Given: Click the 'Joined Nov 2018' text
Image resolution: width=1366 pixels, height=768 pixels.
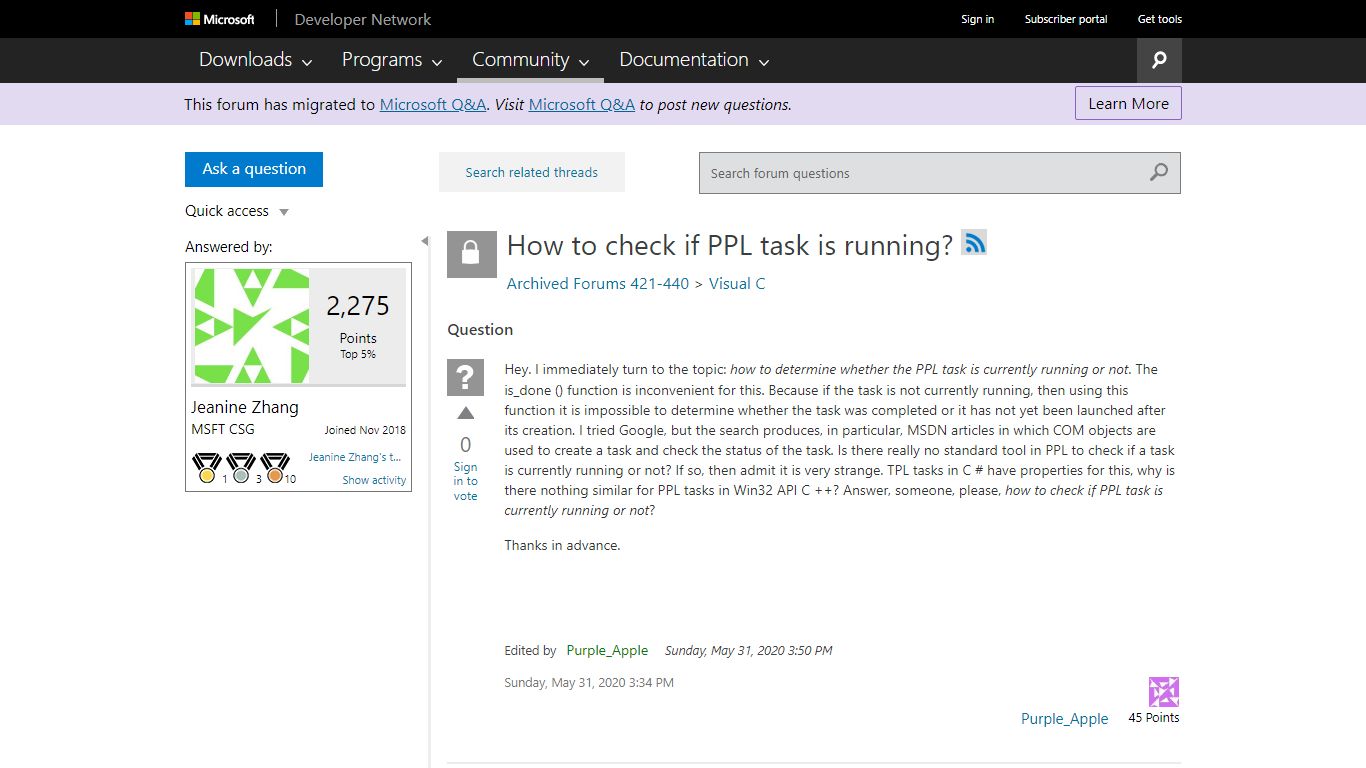Looking at the screenshot, I should 365,430.
